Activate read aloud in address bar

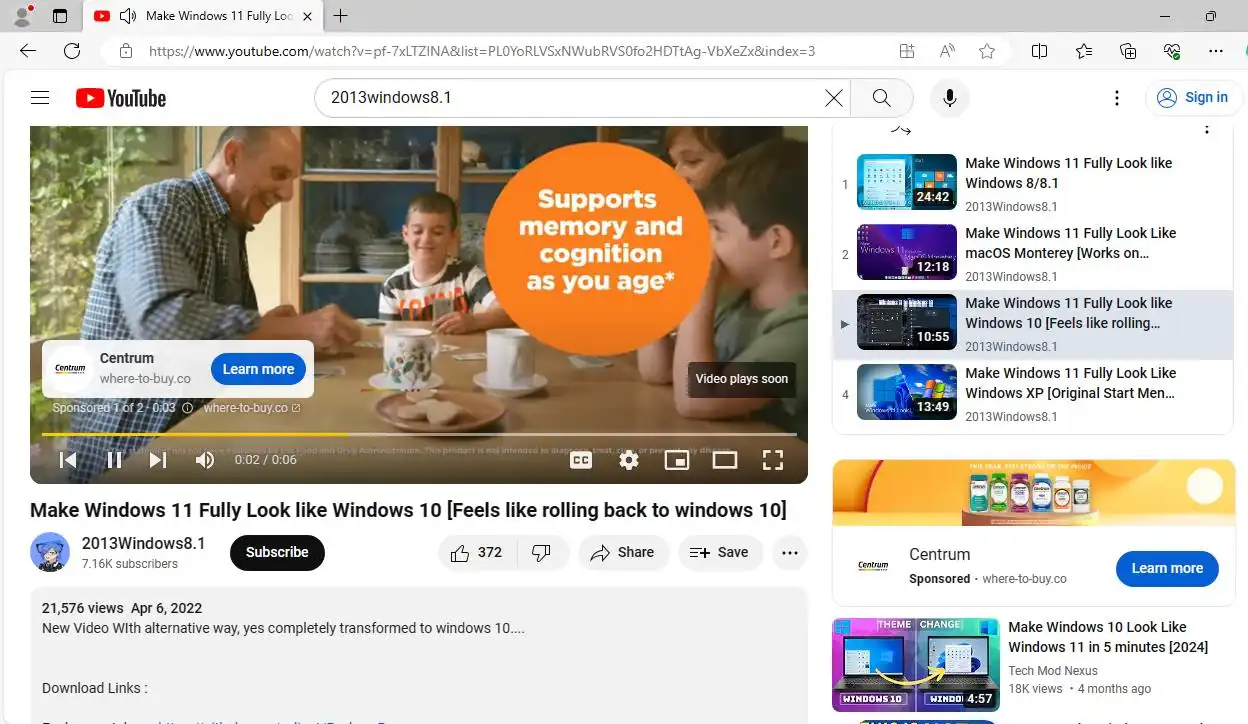click(x=947, y=51)
